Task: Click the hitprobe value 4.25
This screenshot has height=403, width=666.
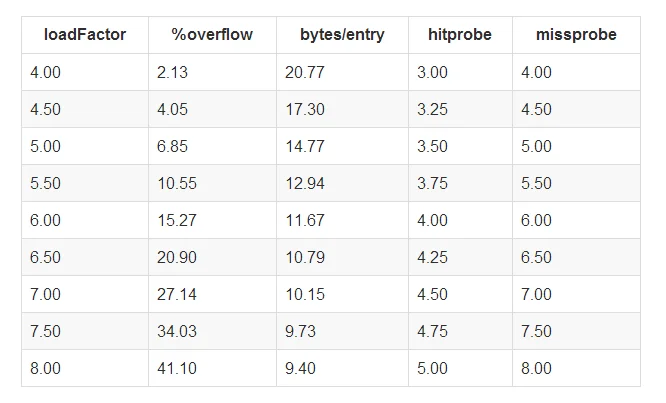Action: pyautogui.click(x=432, y=257)
